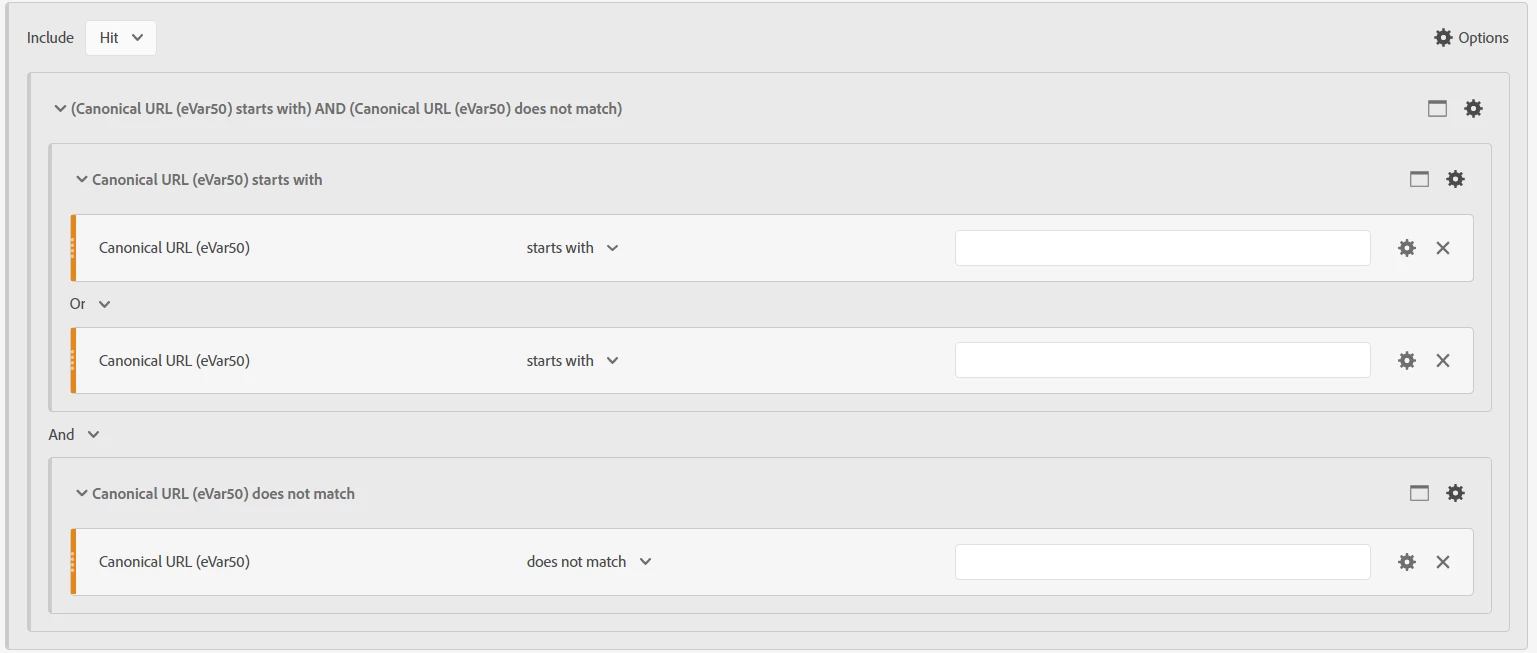Click the 'does not match' value input field
This screenshot has height=653, width=1537.
point(1162,562)
